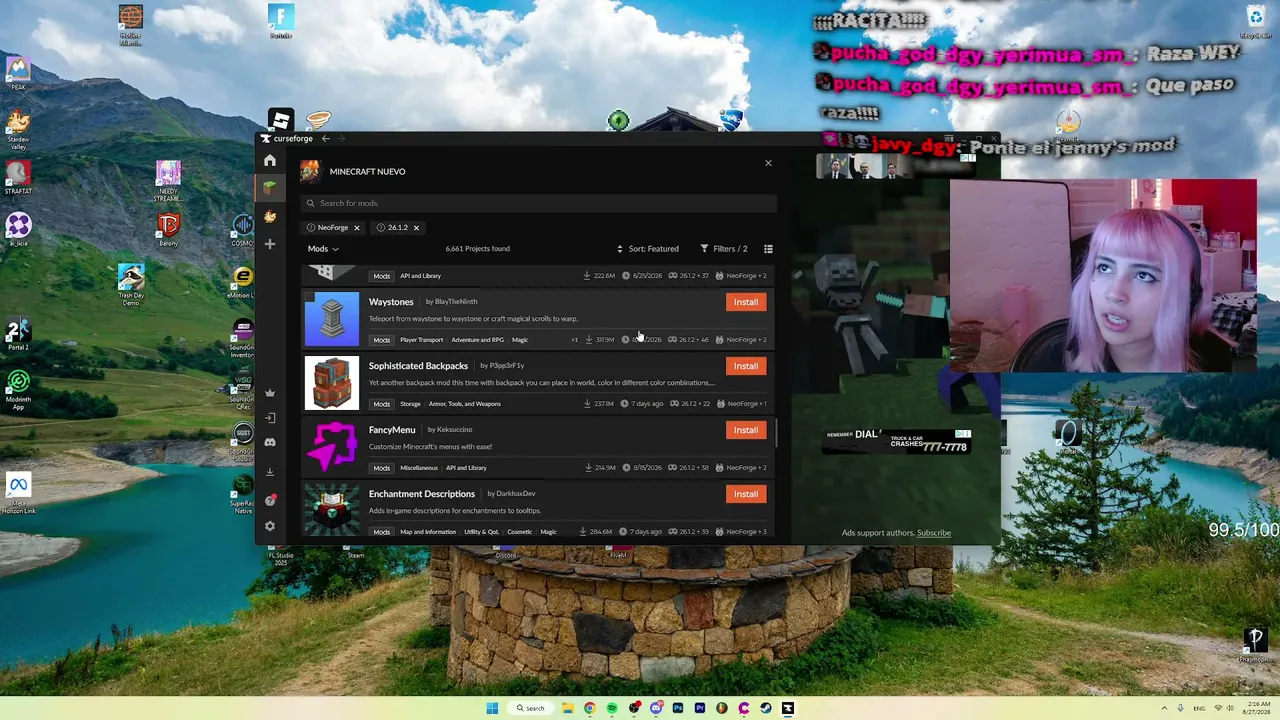Open author Keksuccino's profile link

[x=455, y=430]
